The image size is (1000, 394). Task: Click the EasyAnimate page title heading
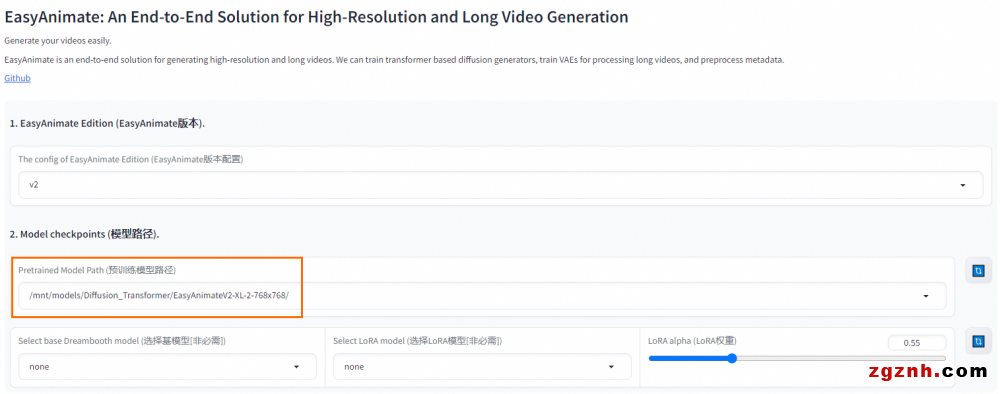tap(316, 17)
